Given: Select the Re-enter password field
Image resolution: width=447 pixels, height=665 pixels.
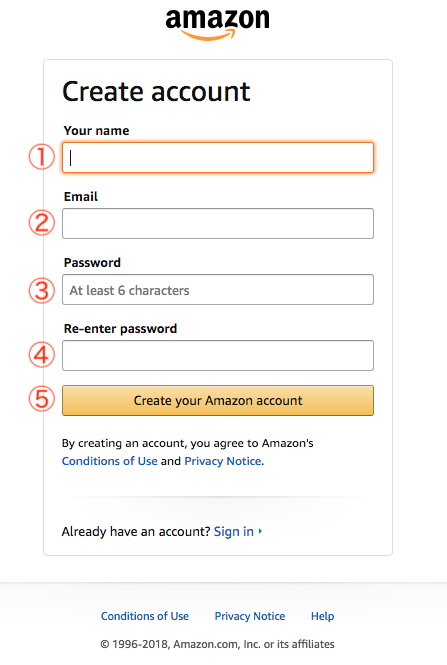Looking at the screenshot, I should tap(218, 355).
